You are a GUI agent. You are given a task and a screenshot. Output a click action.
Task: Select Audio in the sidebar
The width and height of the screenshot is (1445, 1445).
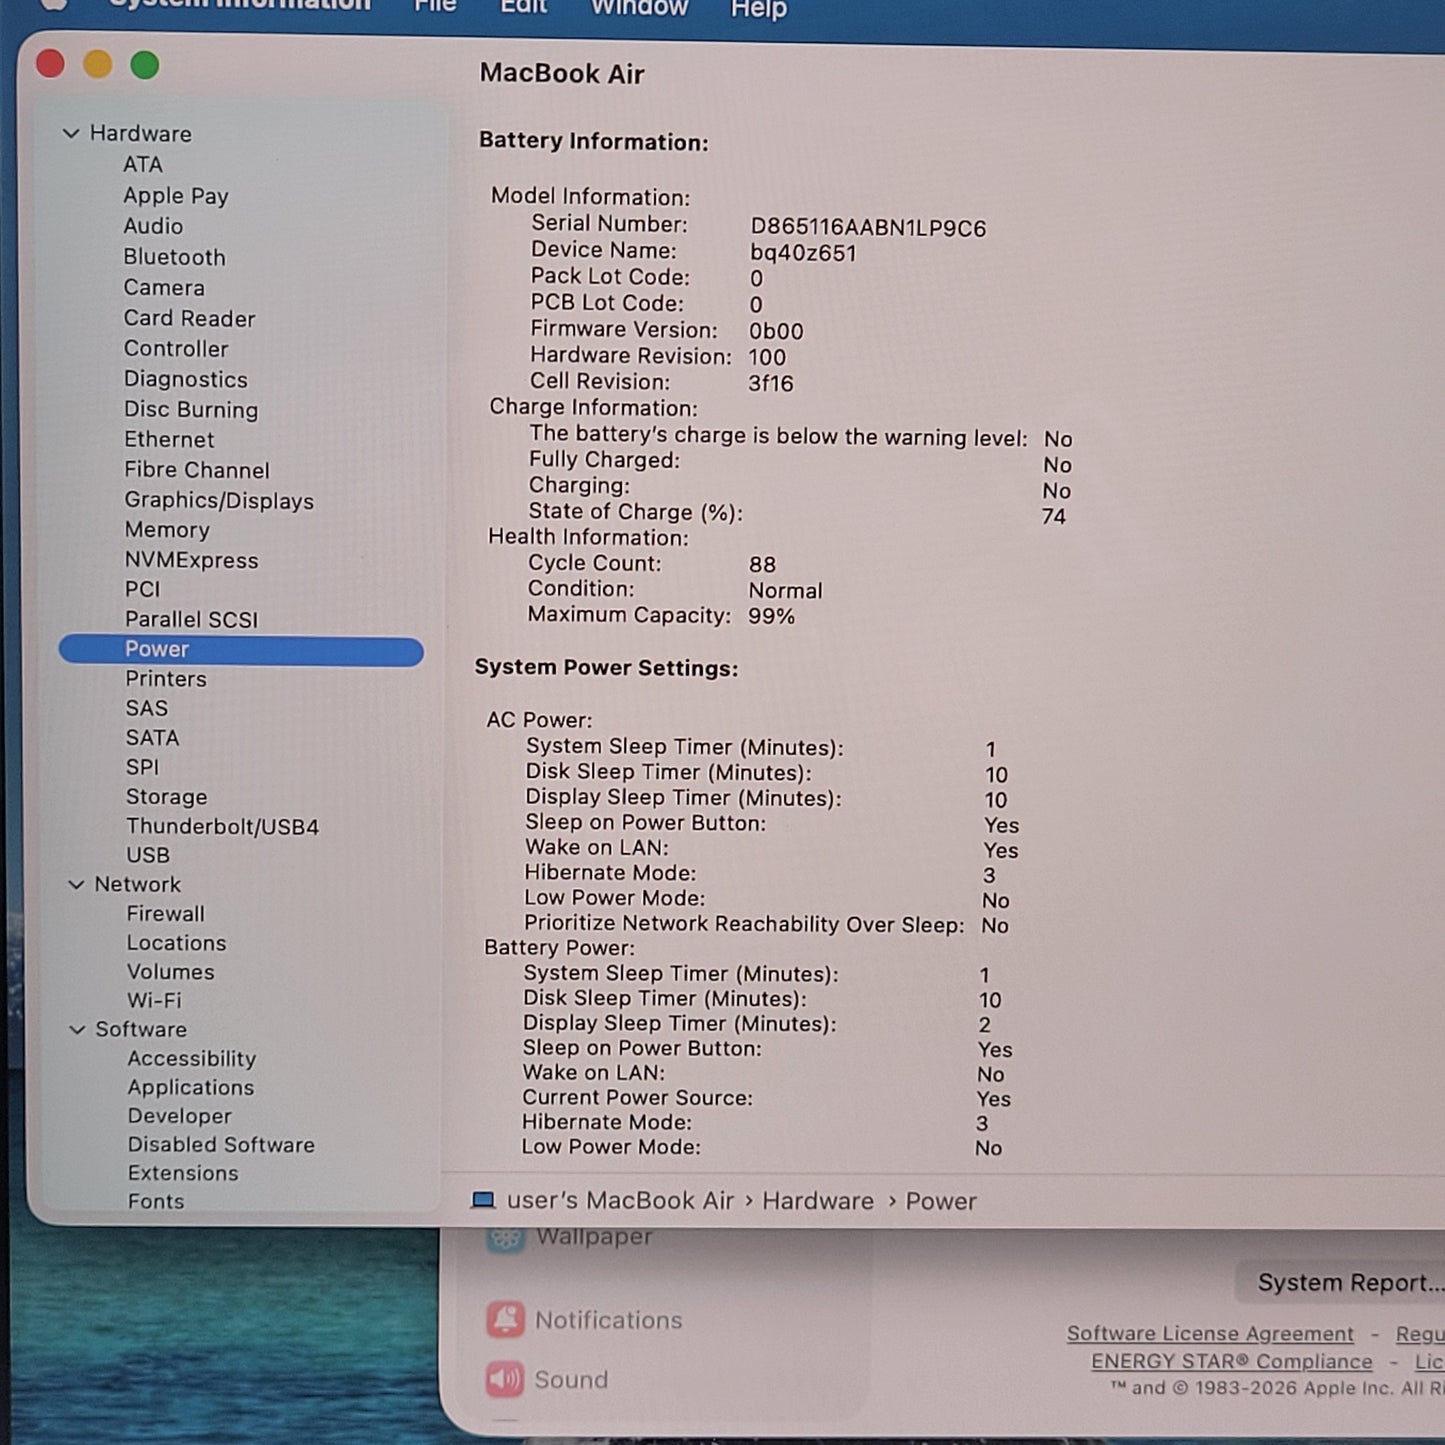pos(153,226)
